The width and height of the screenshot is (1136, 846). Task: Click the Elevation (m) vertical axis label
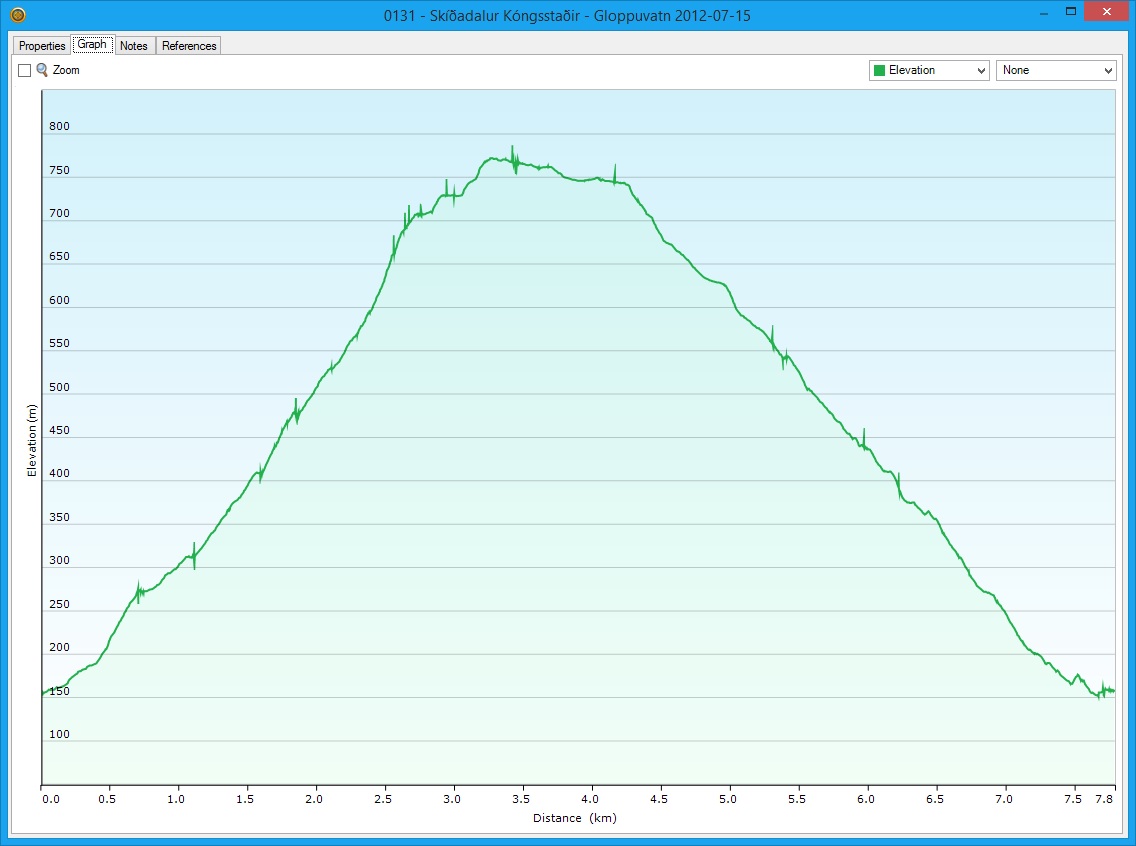tap(32, 438)
